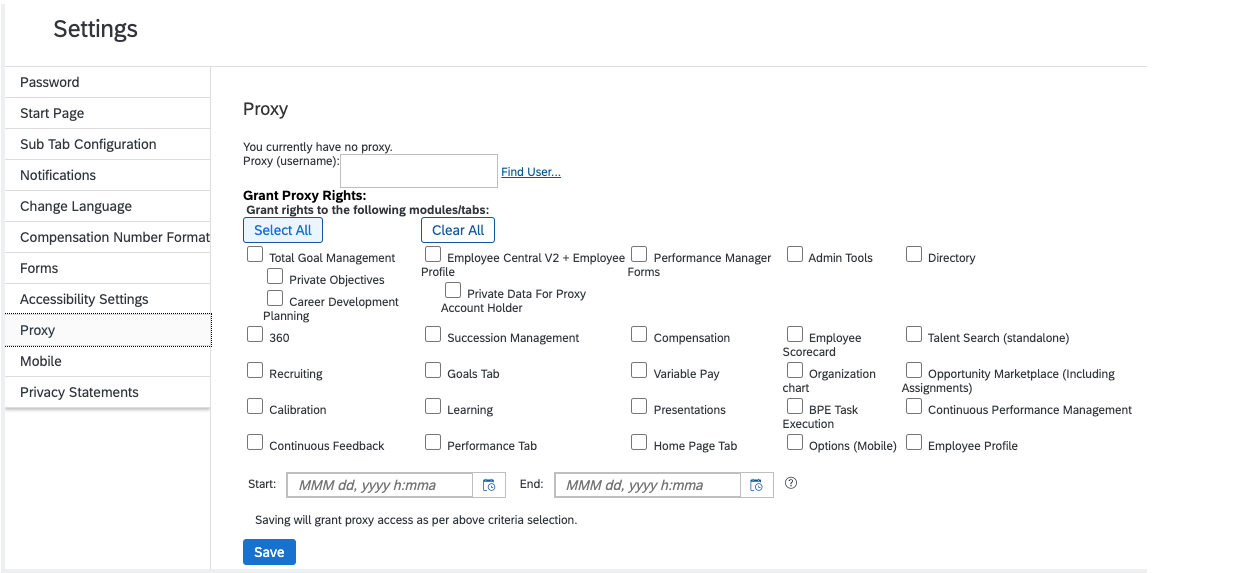Click the help question mark icon

[791, 483]
